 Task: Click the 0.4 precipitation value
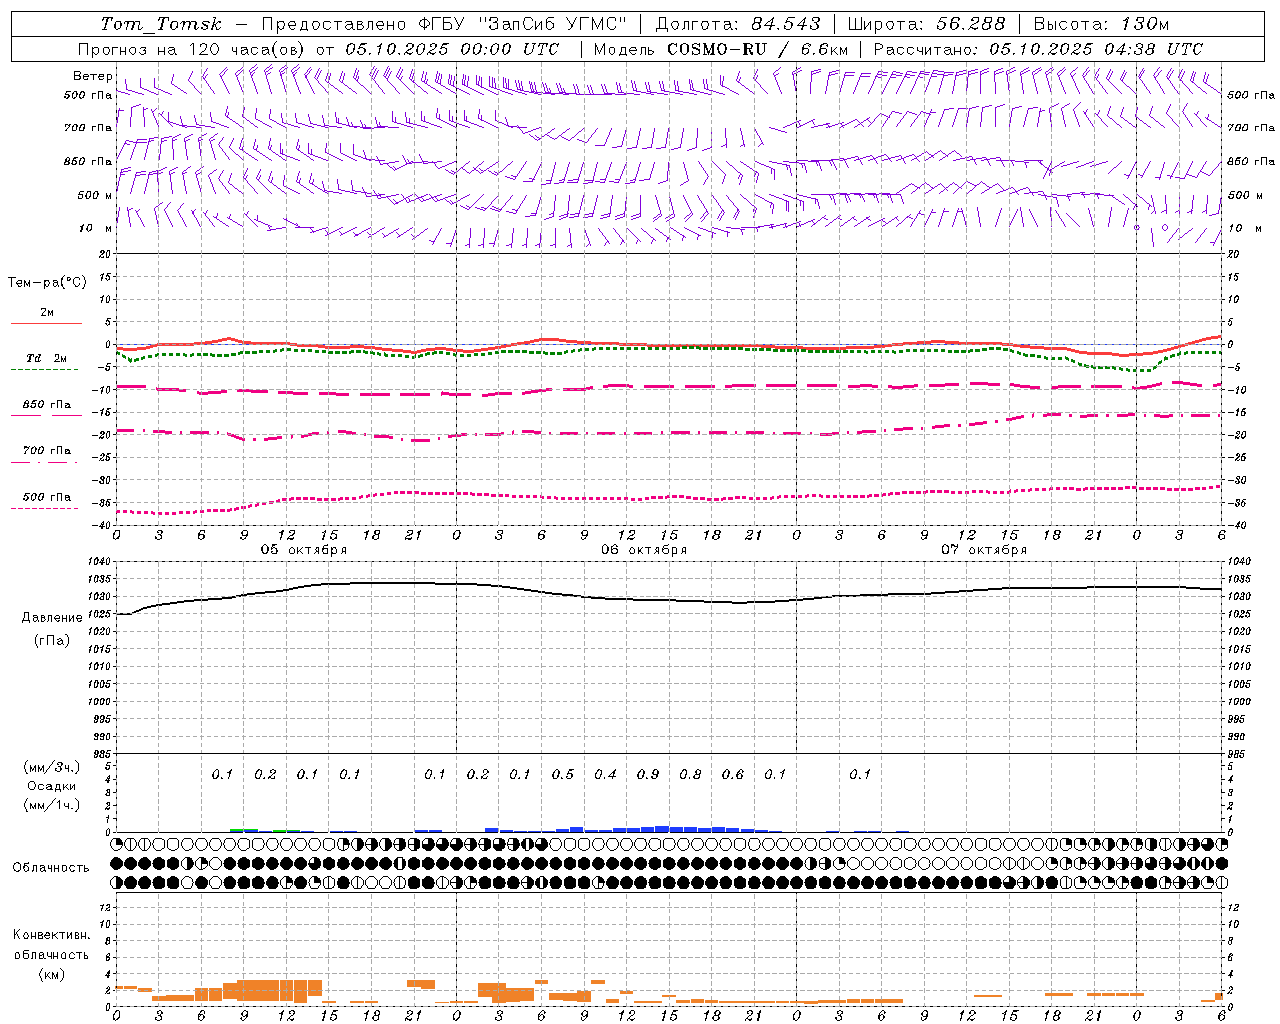(605, 774)
